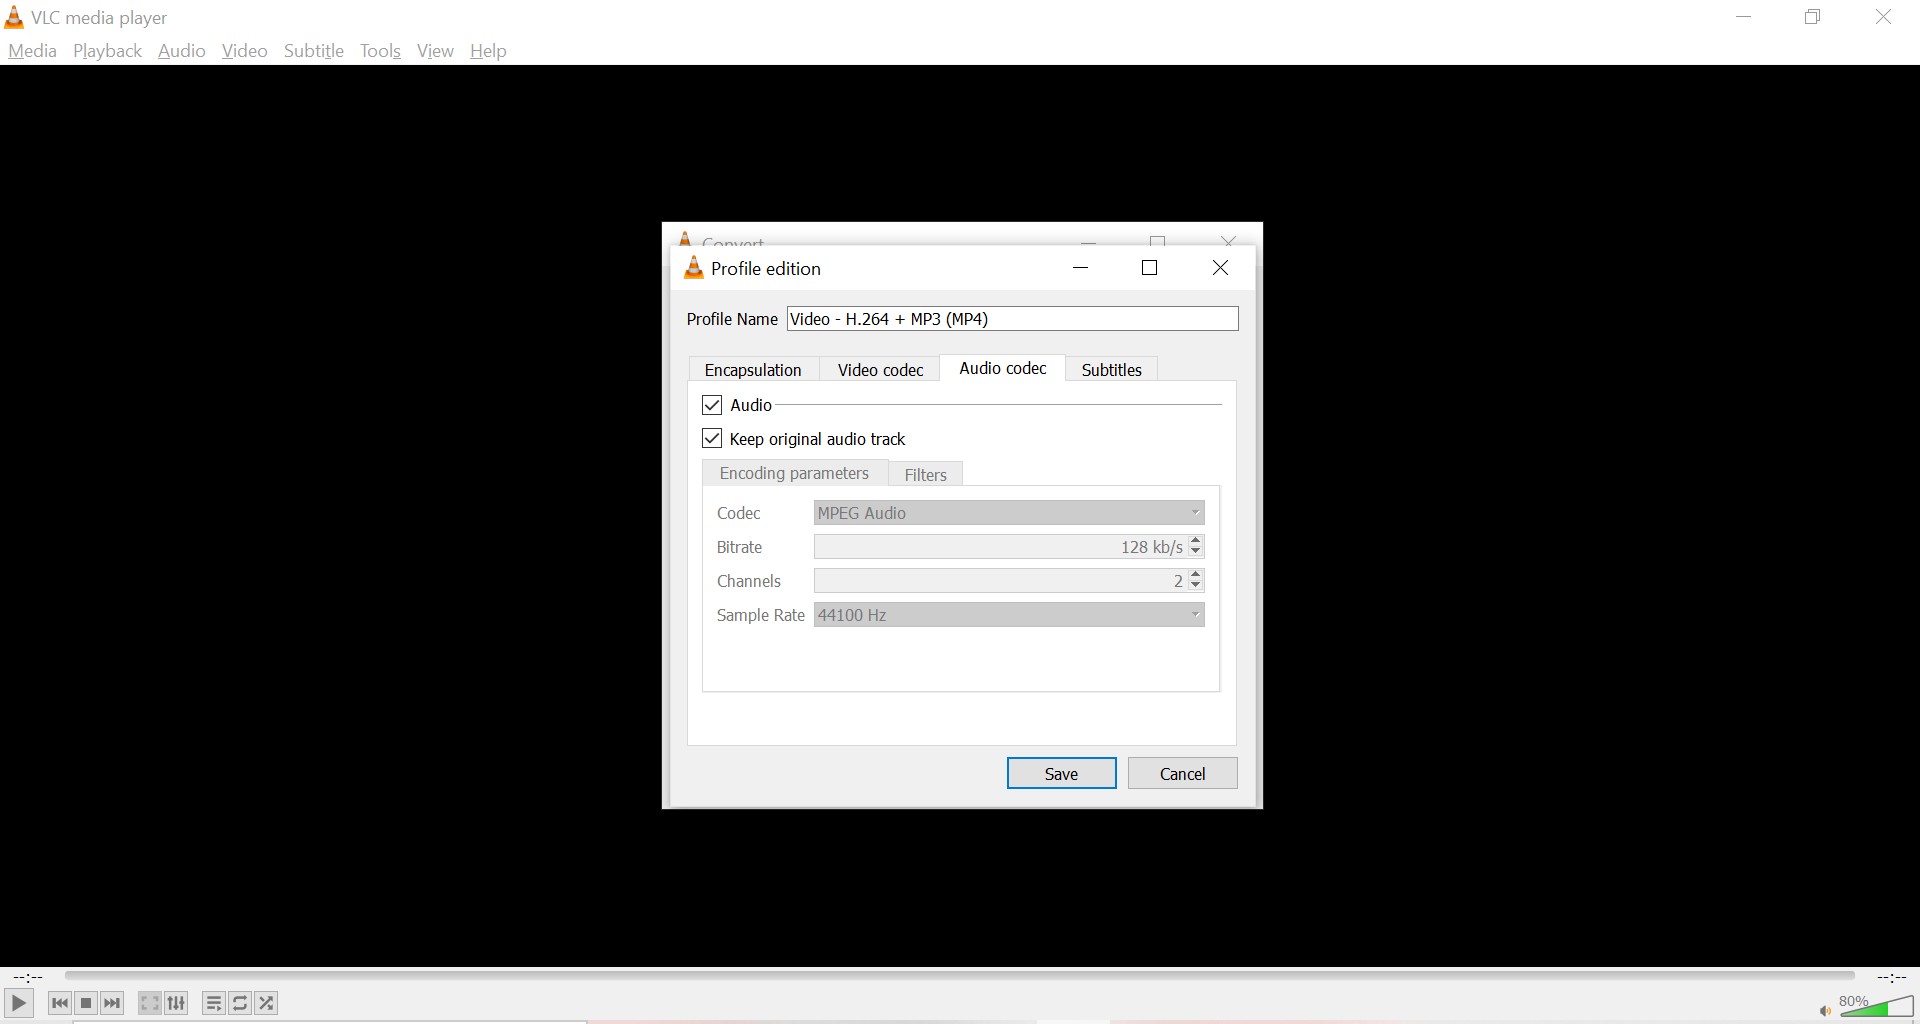Mute audio via the speaker icon
The width and height of the screenshot is (1920, 1024).
pyautogui.click(x=1826, y=1010)
